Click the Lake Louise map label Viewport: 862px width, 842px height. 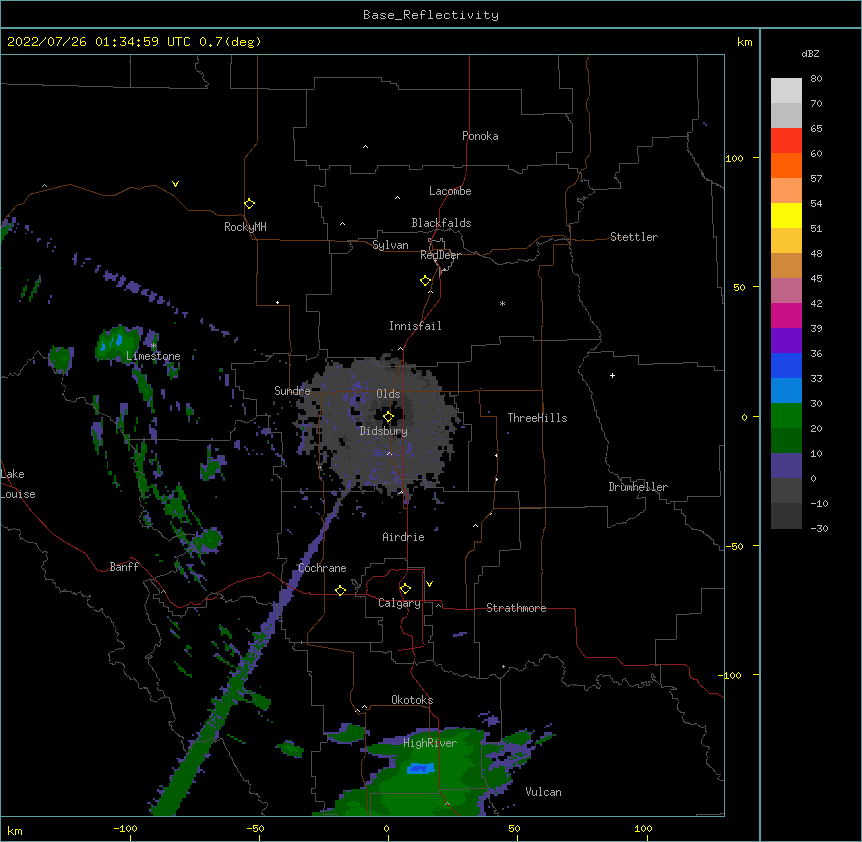(18, 484)
